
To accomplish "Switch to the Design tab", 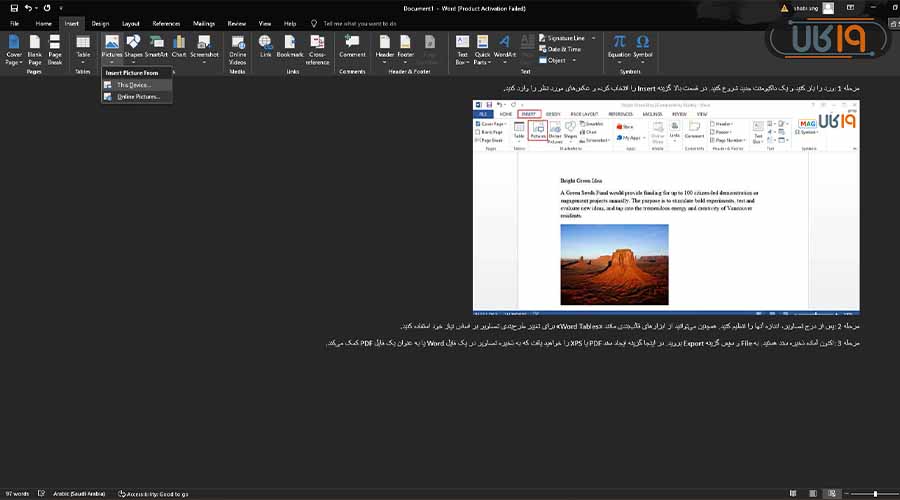I will click(100, 23).
